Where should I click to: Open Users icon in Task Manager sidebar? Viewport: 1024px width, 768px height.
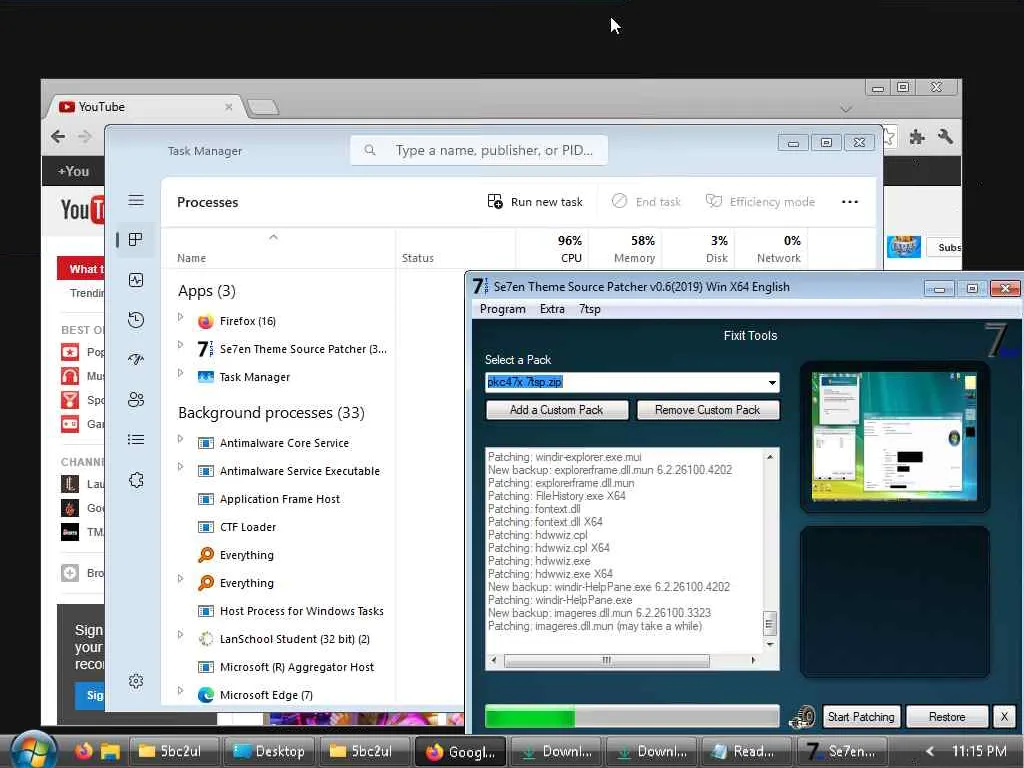coord(136,400)
